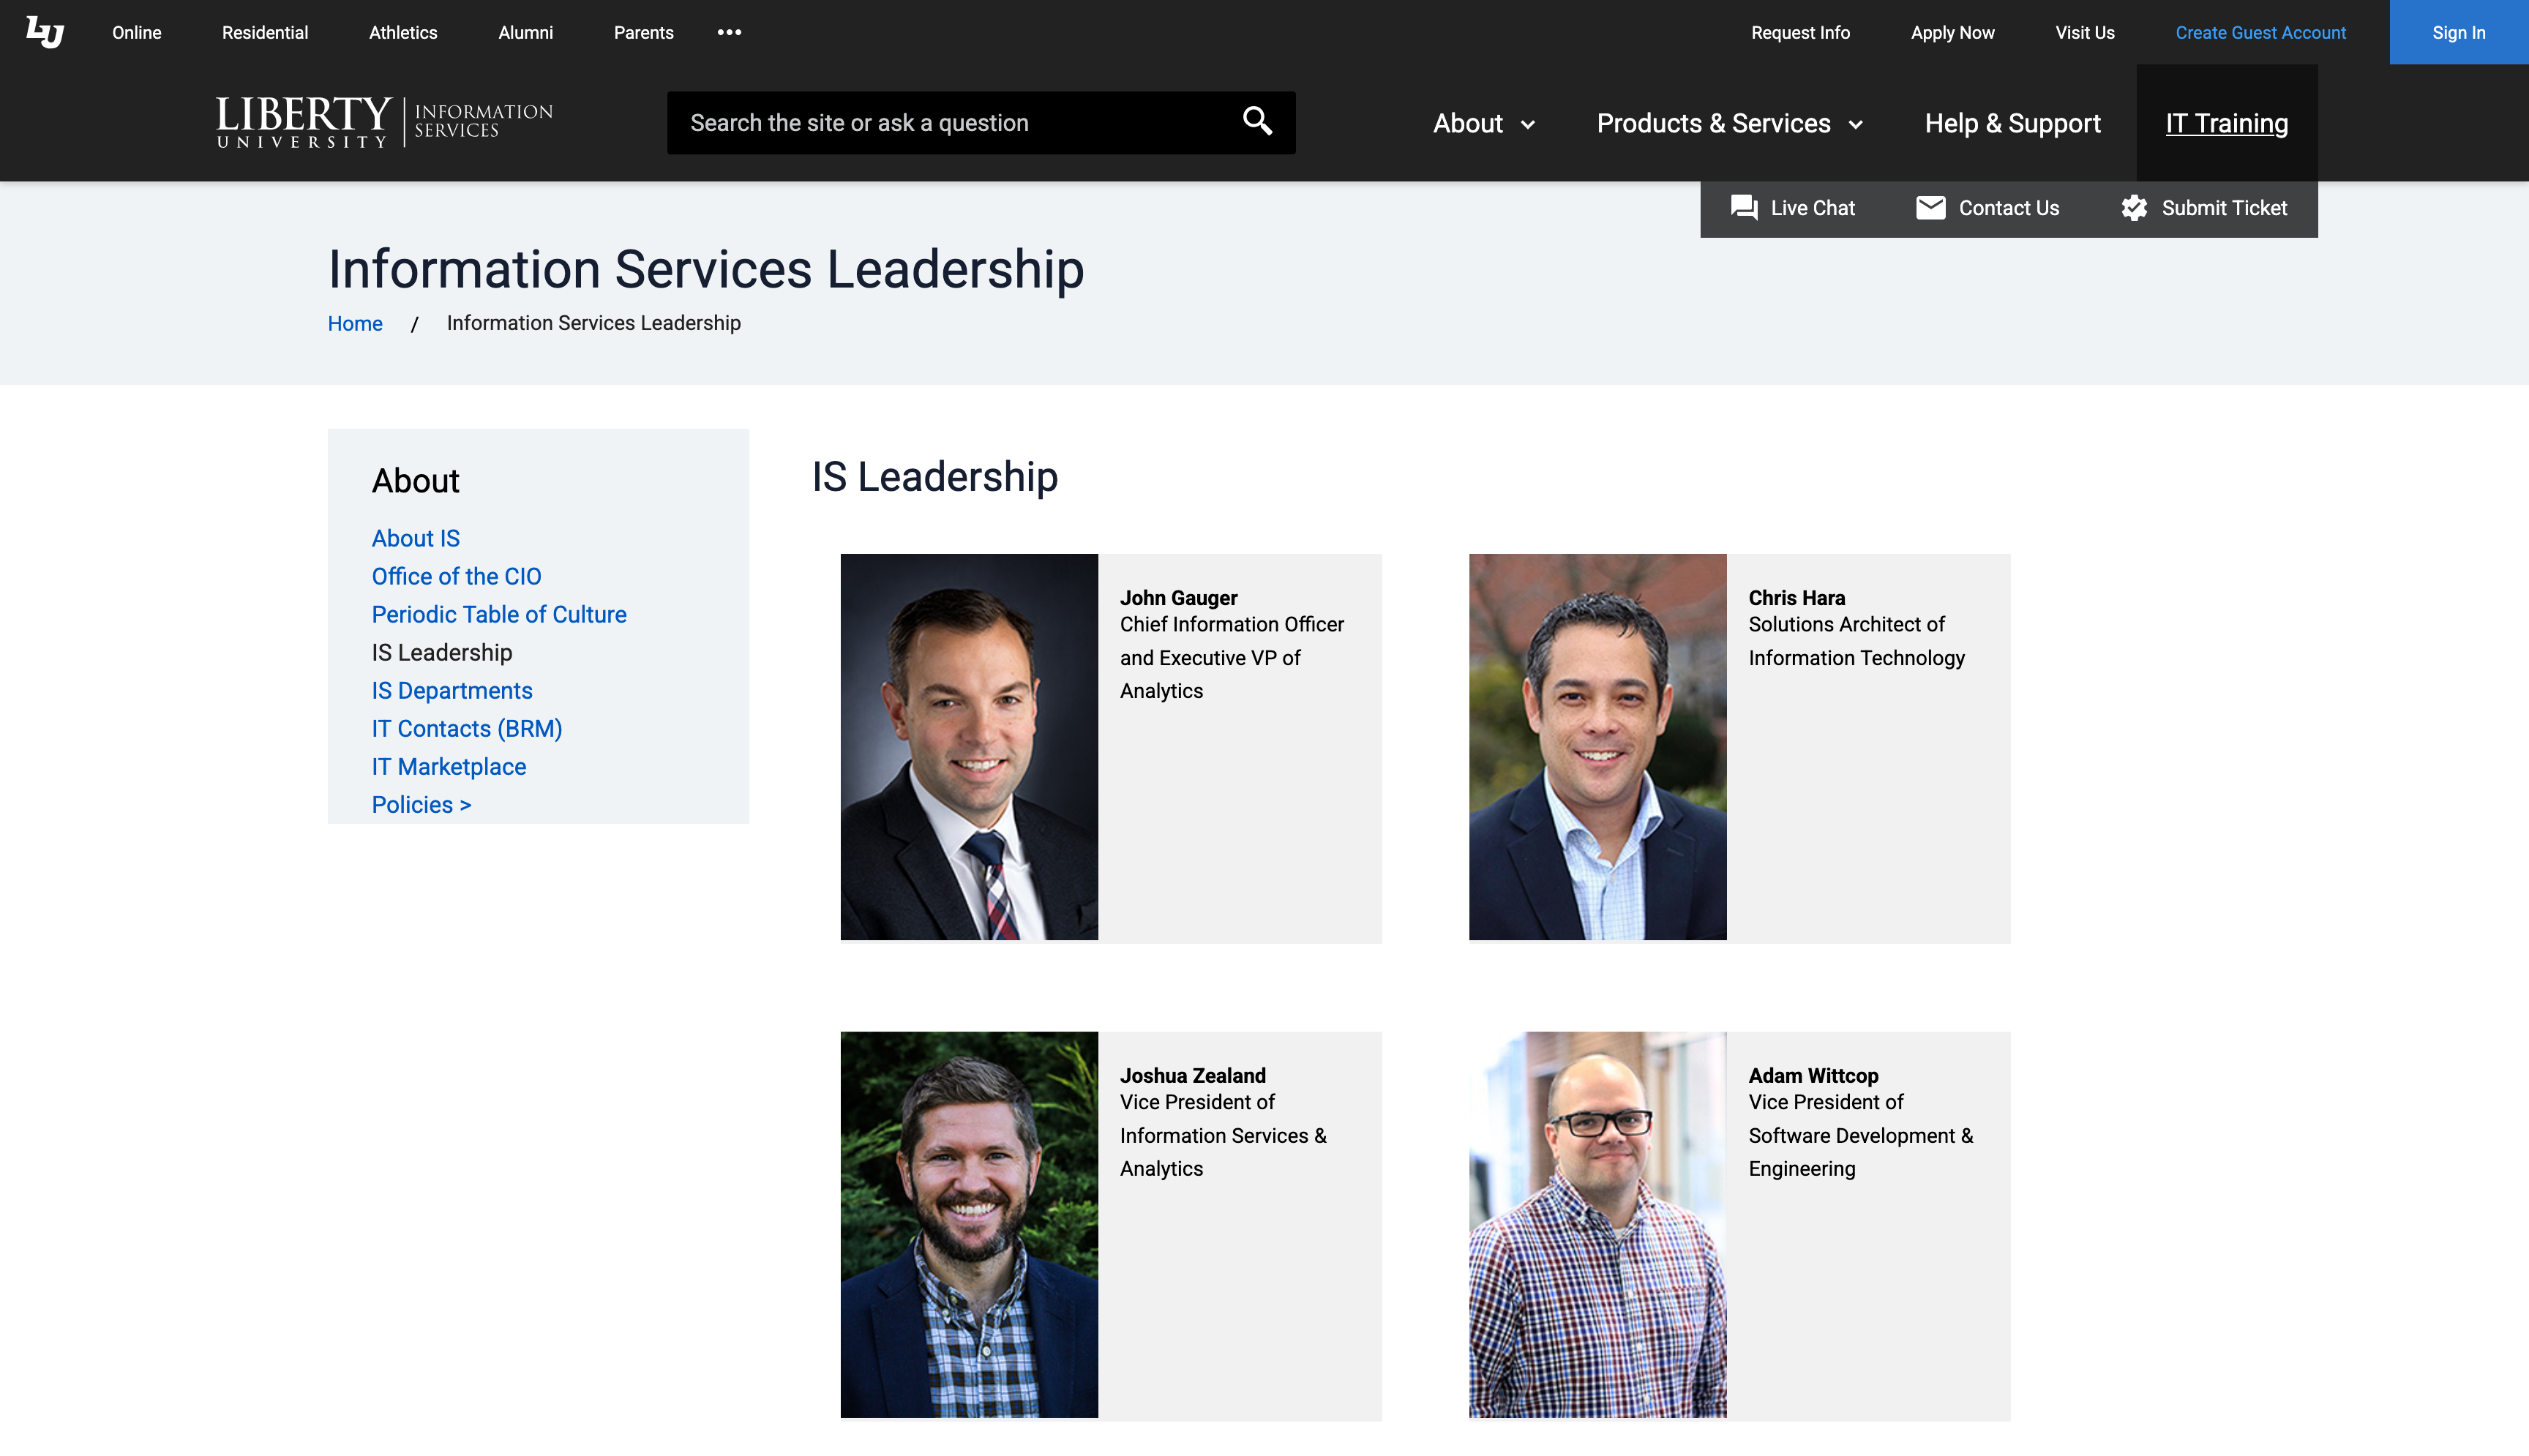The image size is (2529, 1456).
Task: Click the Visit Us link
Action: [x=2084, y=32]
